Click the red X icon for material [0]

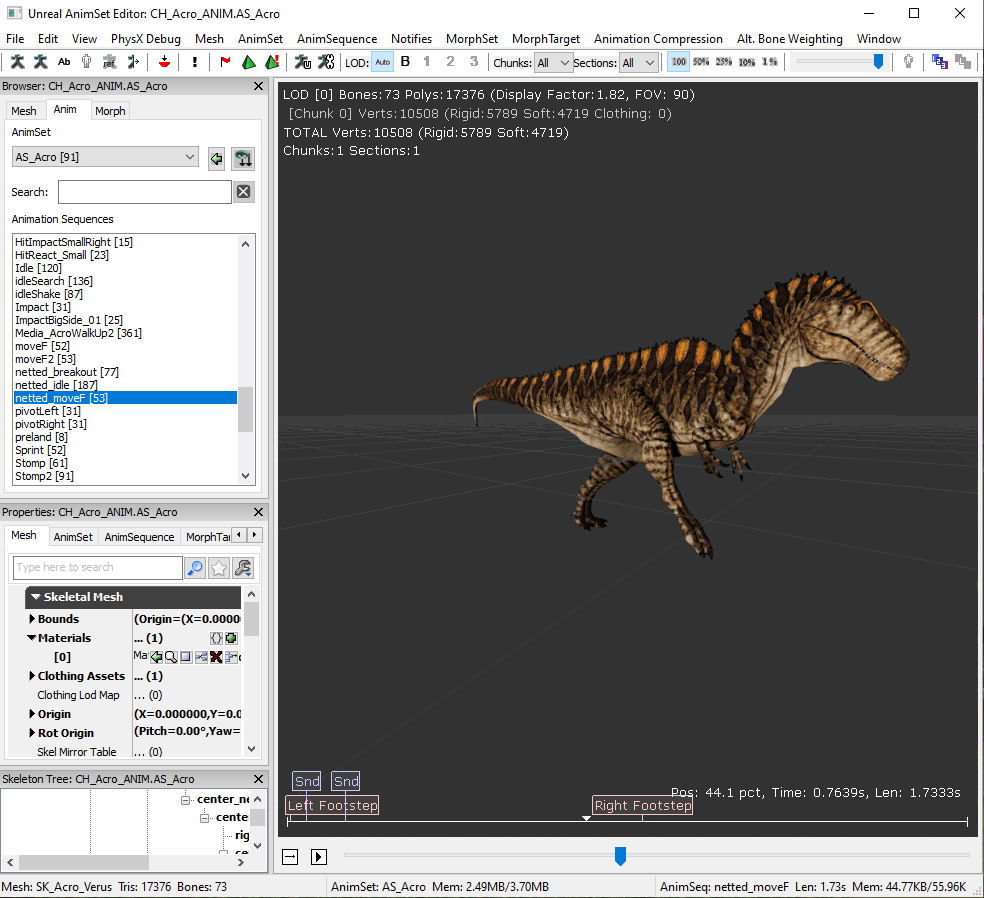pyautogui.click(x=216, y=657)
